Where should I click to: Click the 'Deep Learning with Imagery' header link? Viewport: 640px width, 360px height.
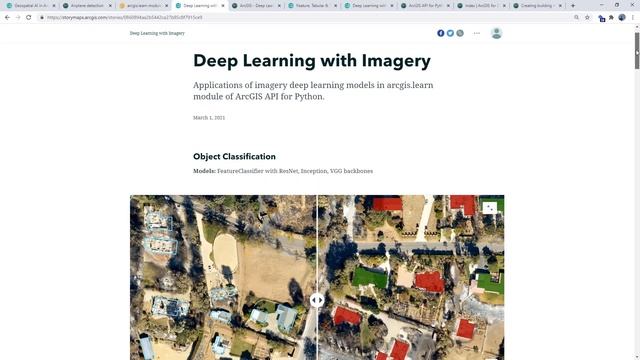click(157, 33)
